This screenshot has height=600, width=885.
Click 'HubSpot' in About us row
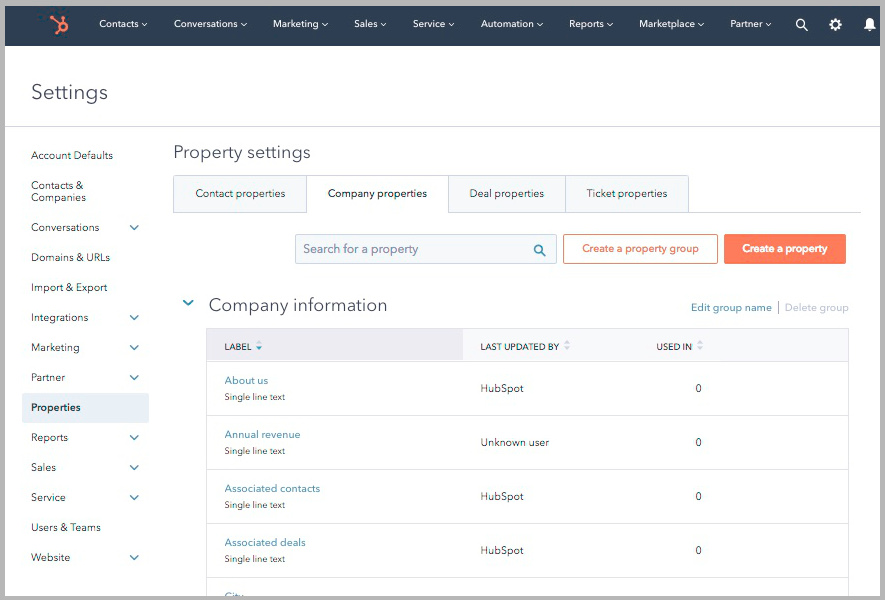(502, 388)
